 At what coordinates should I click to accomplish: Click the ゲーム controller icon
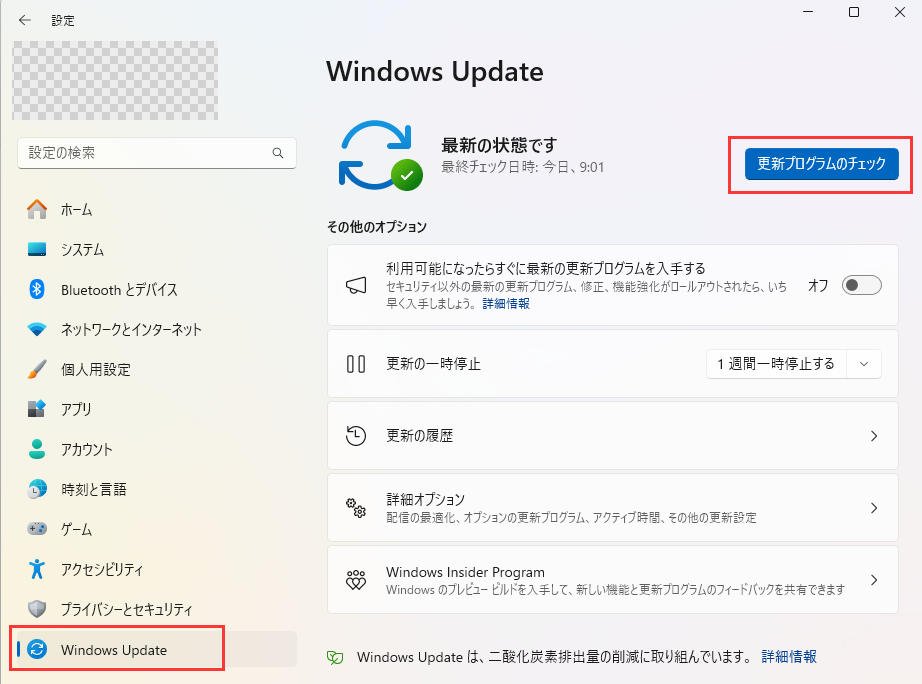[x=35, y=529]
